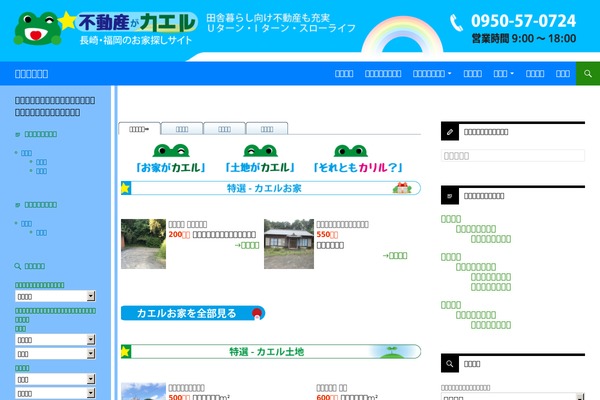Screen dimensions: 600x400
Task: Click green heading icon above the three-link sidebar list
Action: (x=18, y=134)
